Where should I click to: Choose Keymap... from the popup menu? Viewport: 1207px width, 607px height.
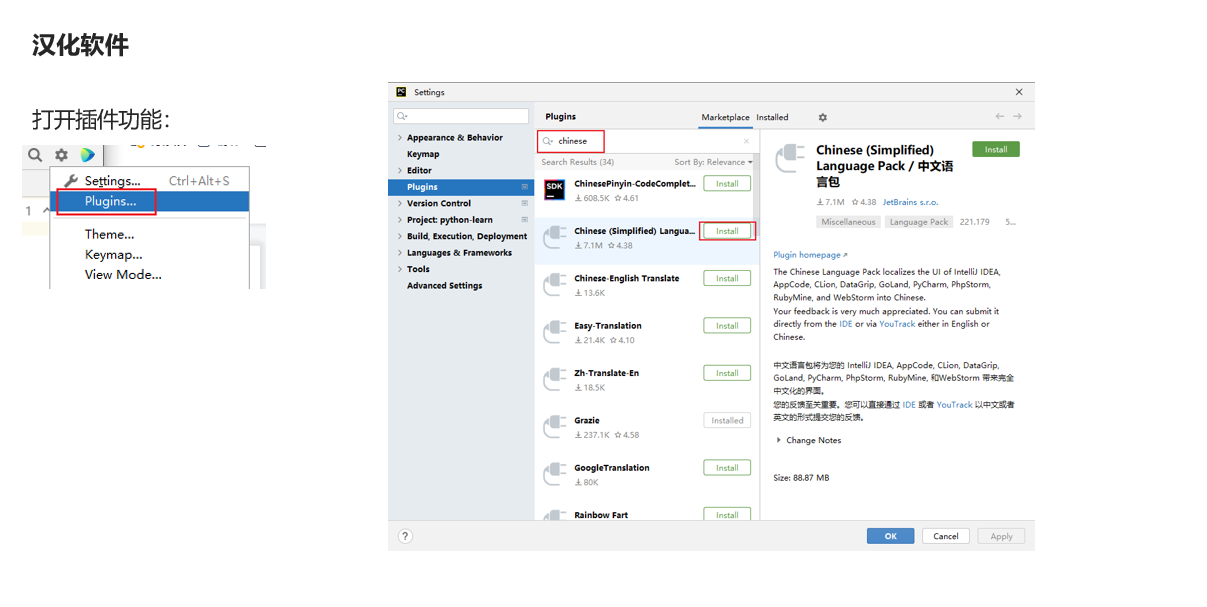113,254
